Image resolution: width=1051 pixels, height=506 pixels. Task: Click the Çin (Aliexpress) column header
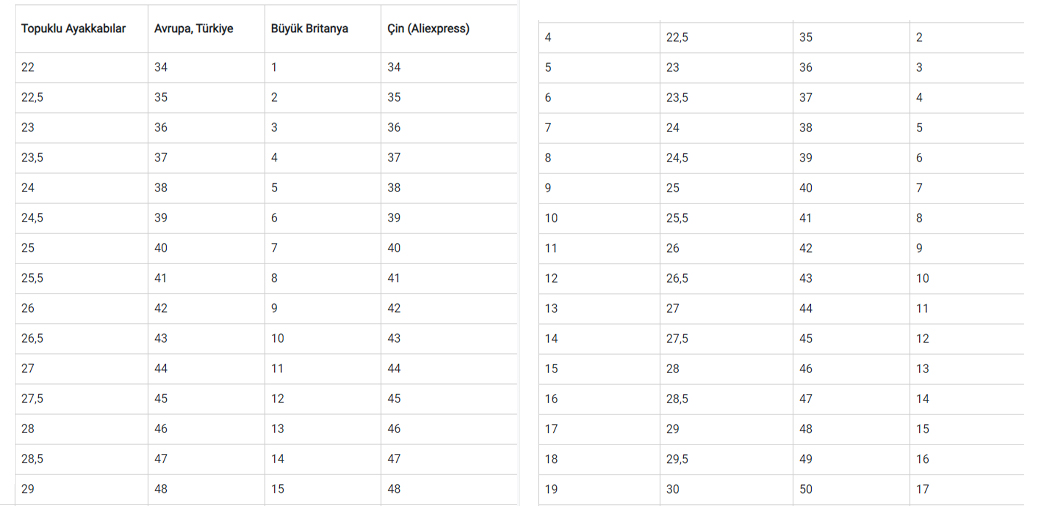click(428, 29)
